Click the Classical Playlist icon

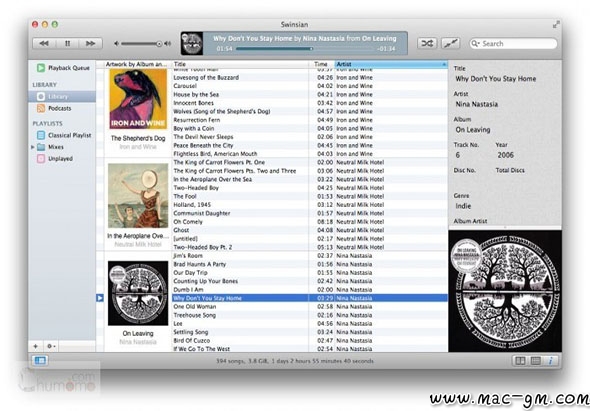click(41, 135)
